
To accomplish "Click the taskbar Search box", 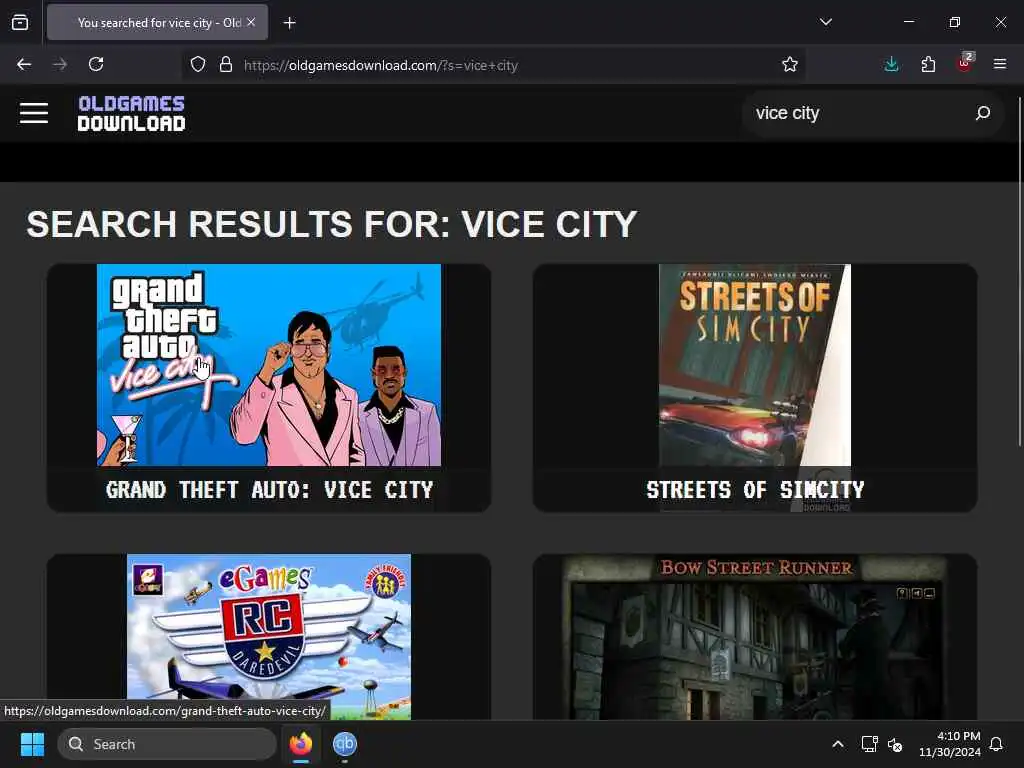I will pos(167,744).
